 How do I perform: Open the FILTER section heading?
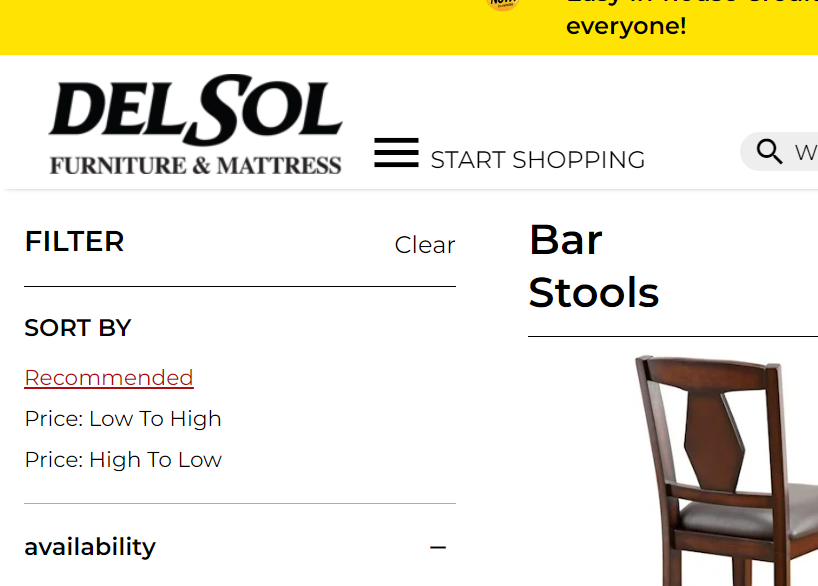coord(74,241)
